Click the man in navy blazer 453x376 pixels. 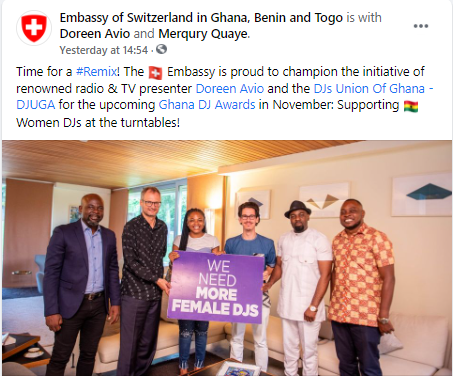point(80,283)
